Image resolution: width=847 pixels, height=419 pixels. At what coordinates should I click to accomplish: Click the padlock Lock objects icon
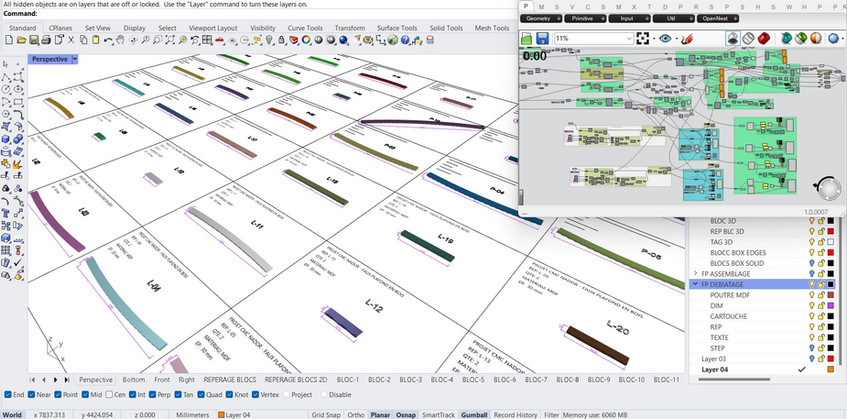[281, 40]
